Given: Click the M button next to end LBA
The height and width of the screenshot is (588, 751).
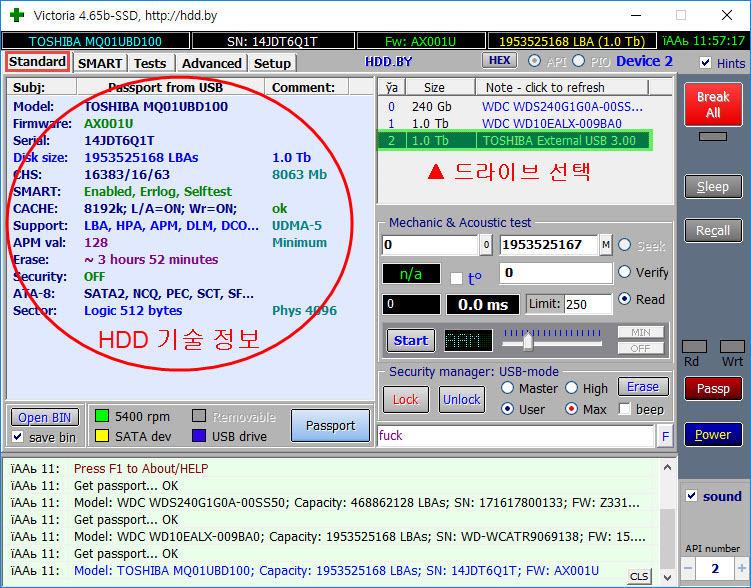Looking at the screenshot, I should (606, 245).
